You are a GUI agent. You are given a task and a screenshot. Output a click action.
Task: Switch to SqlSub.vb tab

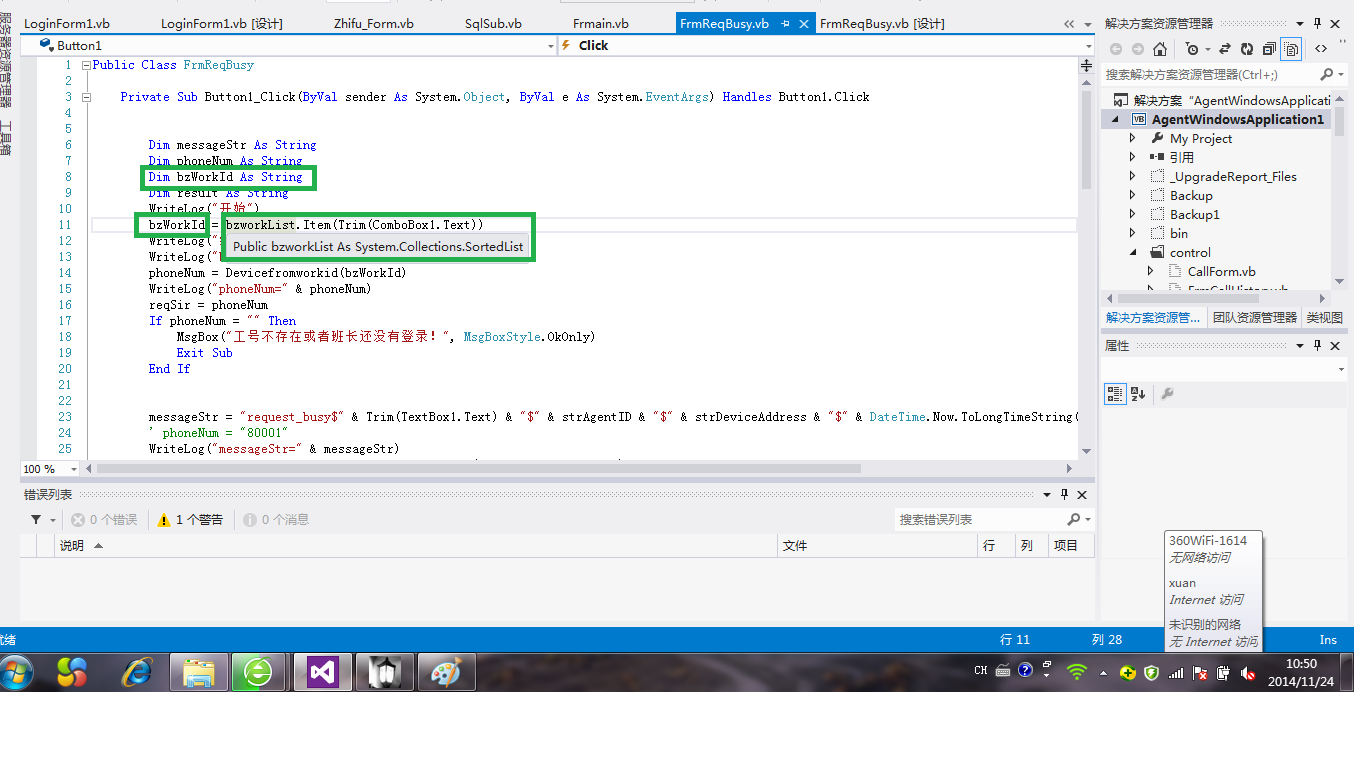pyautogui.click(x=493, y=24)
